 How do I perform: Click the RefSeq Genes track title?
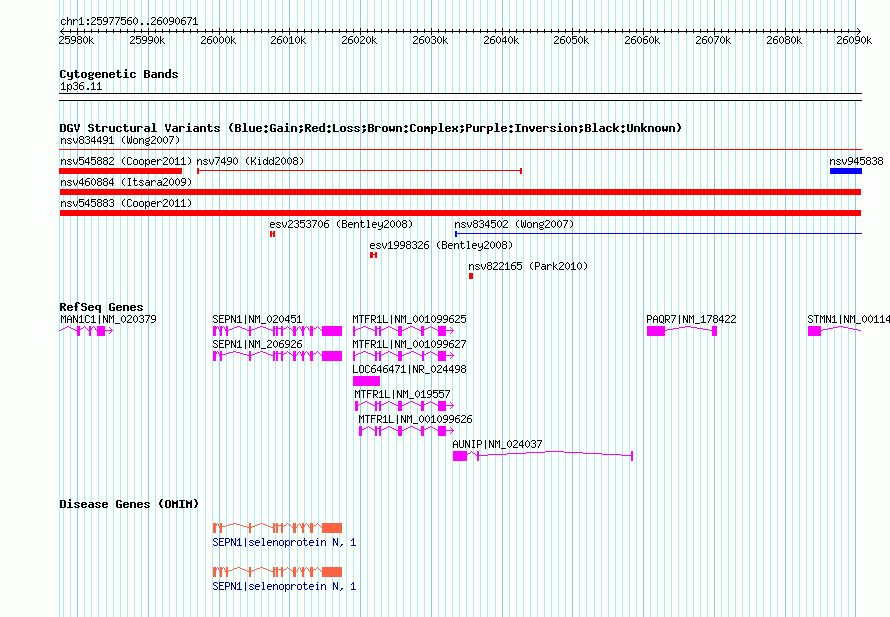click(x=102, y=307)
